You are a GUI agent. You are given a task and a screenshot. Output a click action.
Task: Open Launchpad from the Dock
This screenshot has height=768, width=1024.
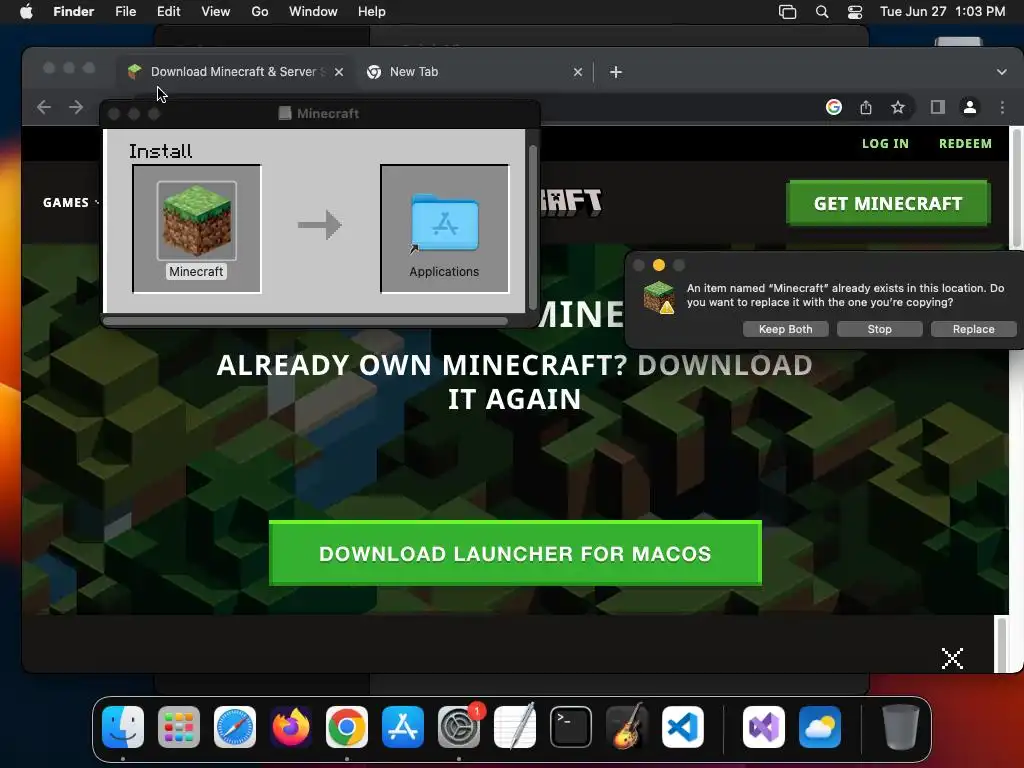click(179, 727)
